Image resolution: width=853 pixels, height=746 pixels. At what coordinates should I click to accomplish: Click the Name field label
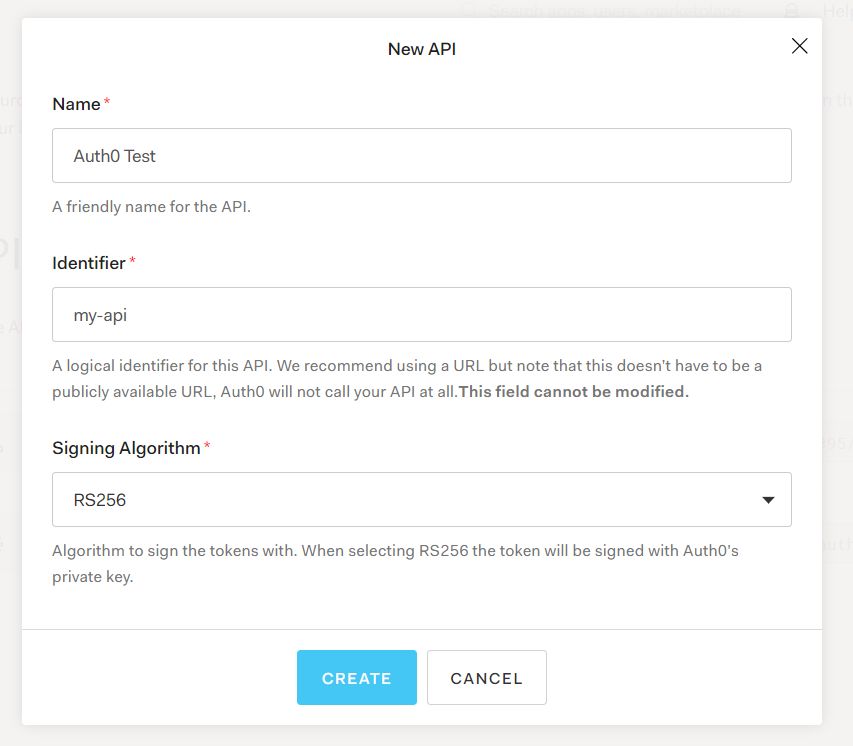pyautogui.click(x=76, y=104)
